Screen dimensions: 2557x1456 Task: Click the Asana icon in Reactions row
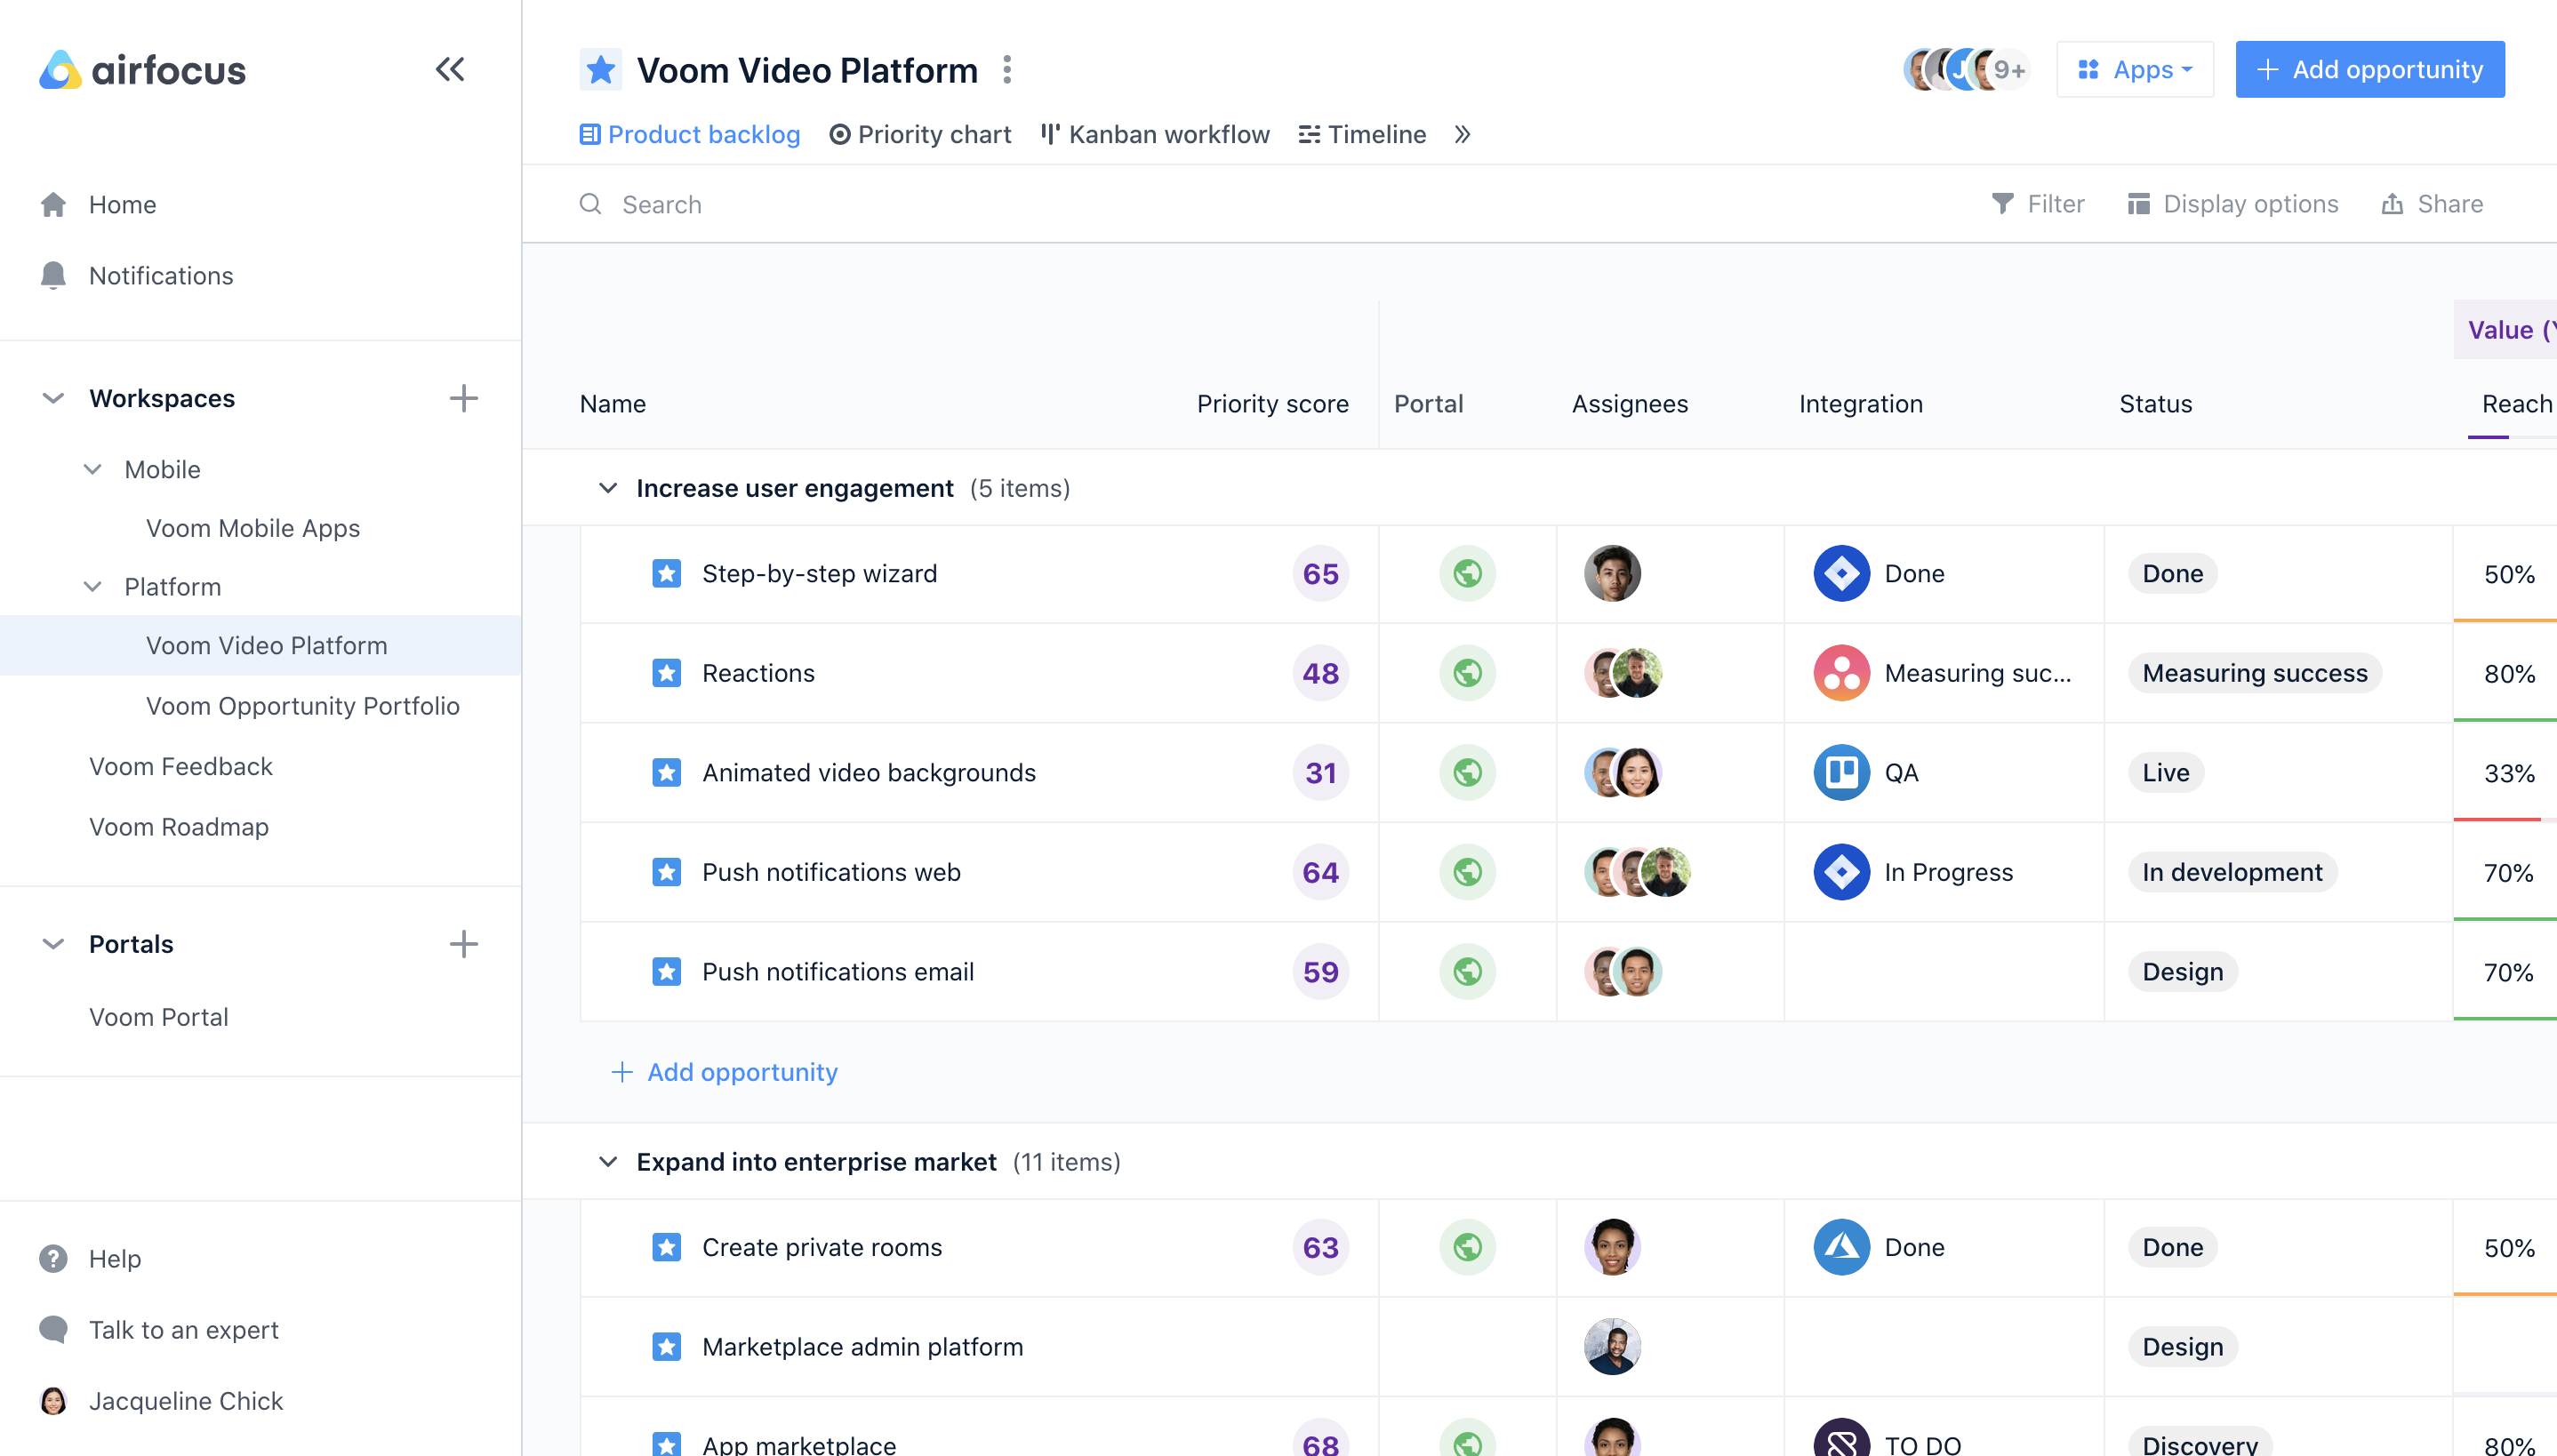pos(1841,673)
